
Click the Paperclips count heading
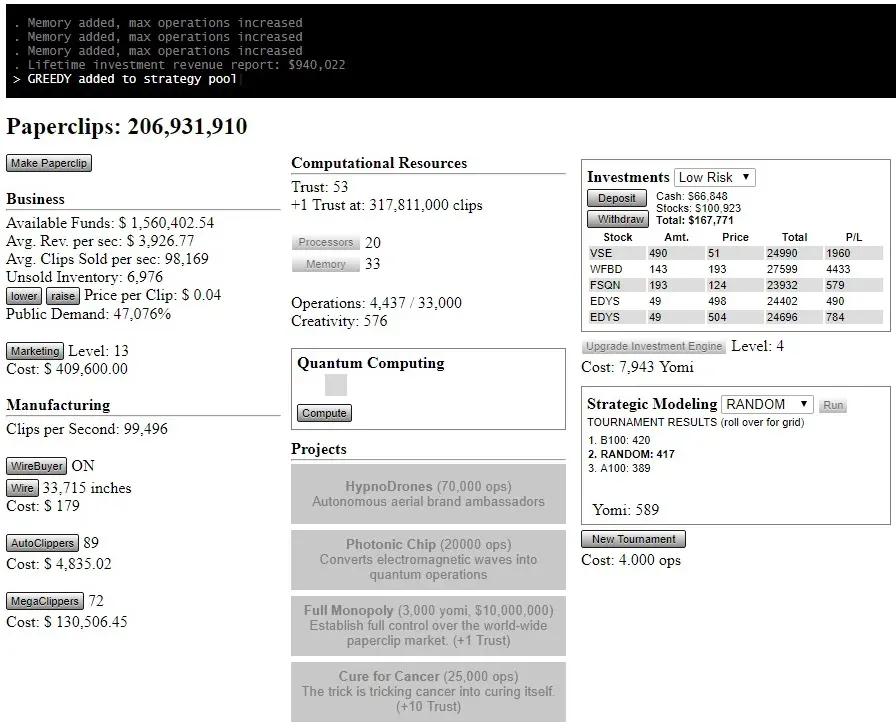click(x=126, y=127)
